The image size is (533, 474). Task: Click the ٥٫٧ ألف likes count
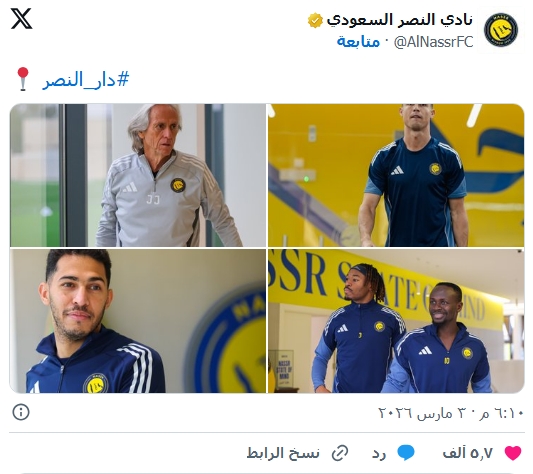(468, 453)
